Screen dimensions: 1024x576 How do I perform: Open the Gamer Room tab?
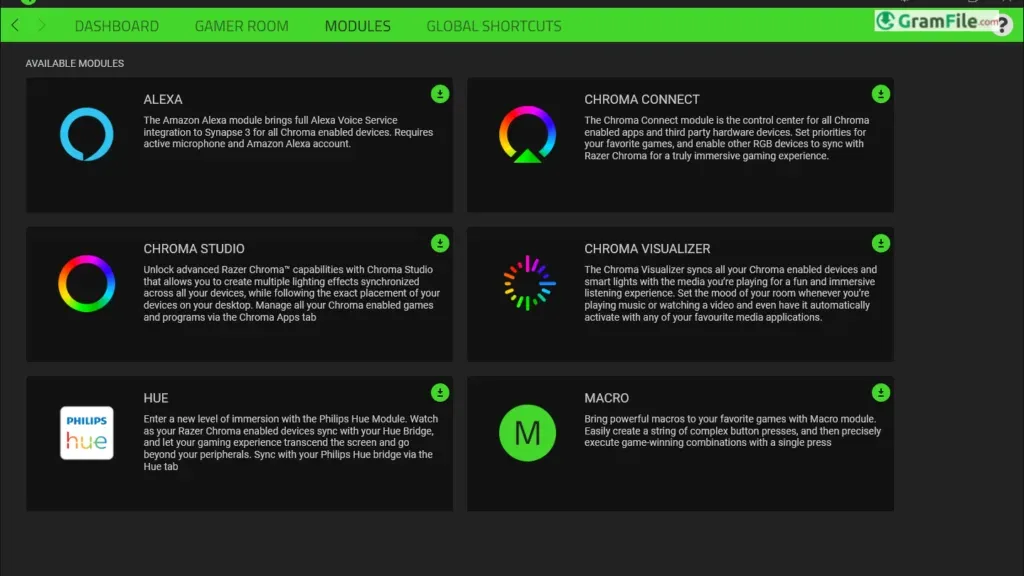[242, 26]
